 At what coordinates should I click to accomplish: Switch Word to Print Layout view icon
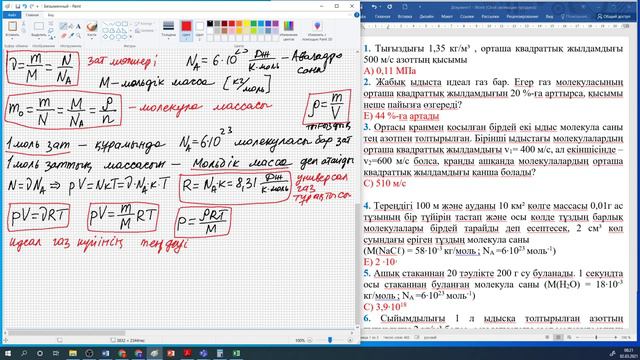558,338
